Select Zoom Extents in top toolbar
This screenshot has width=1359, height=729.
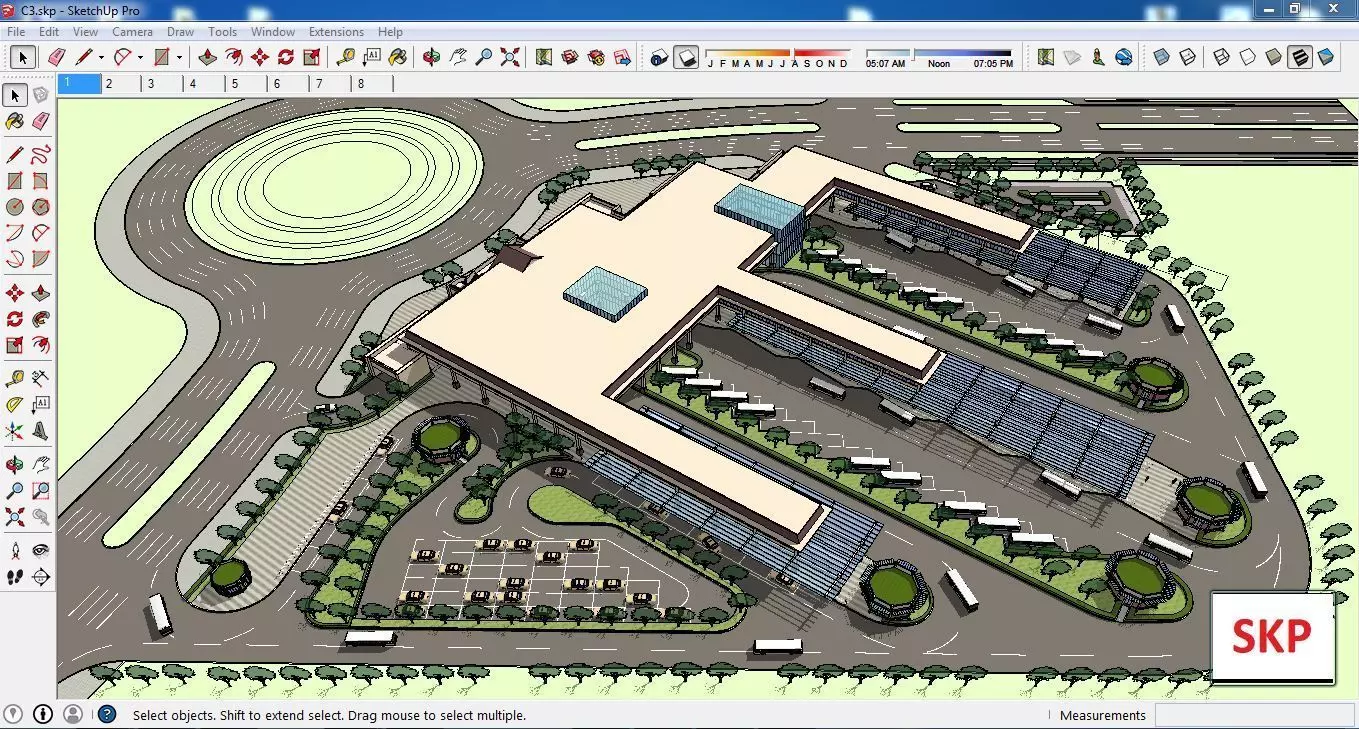pos(511,57)
